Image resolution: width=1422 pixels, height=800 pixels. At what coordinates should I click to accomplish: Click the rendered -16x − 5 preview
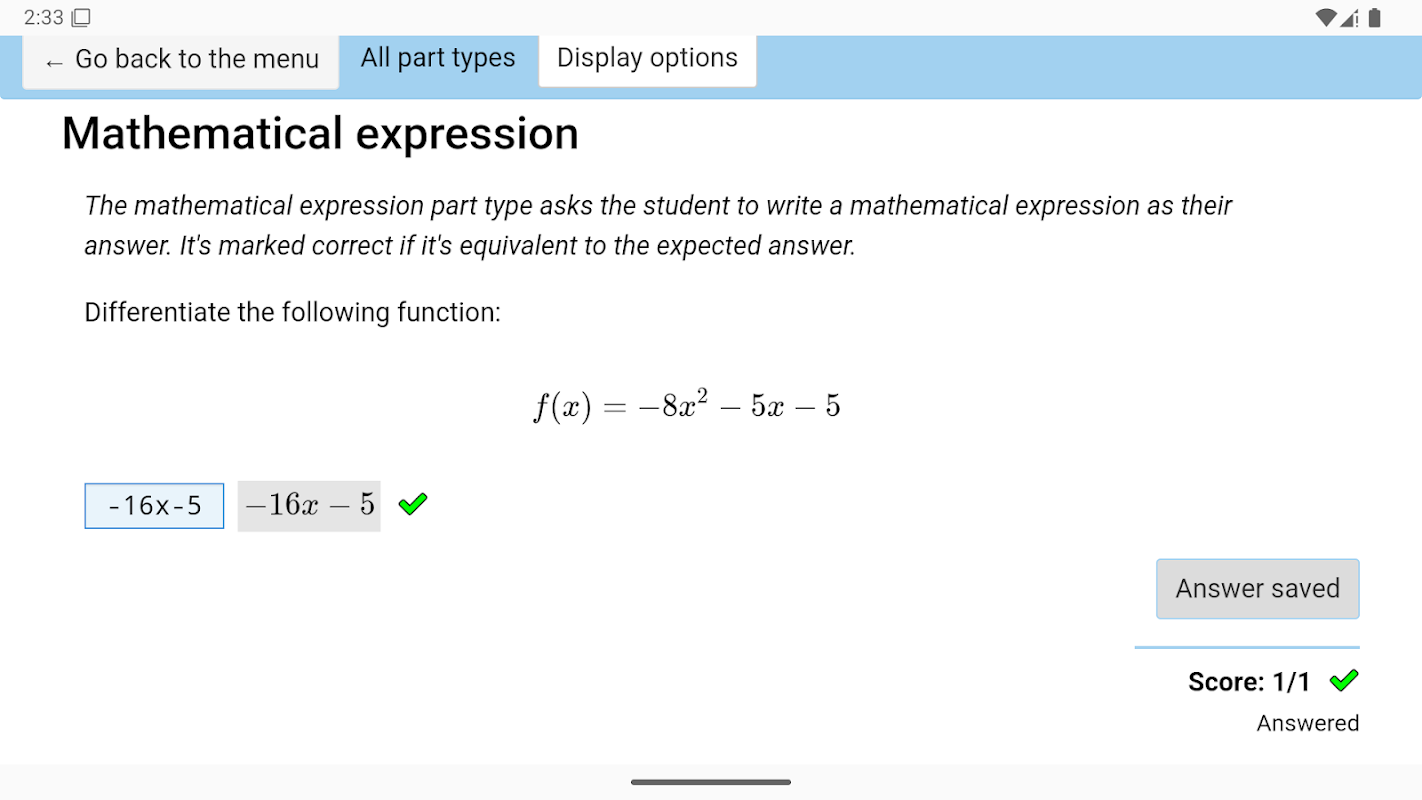click(309, 505)
